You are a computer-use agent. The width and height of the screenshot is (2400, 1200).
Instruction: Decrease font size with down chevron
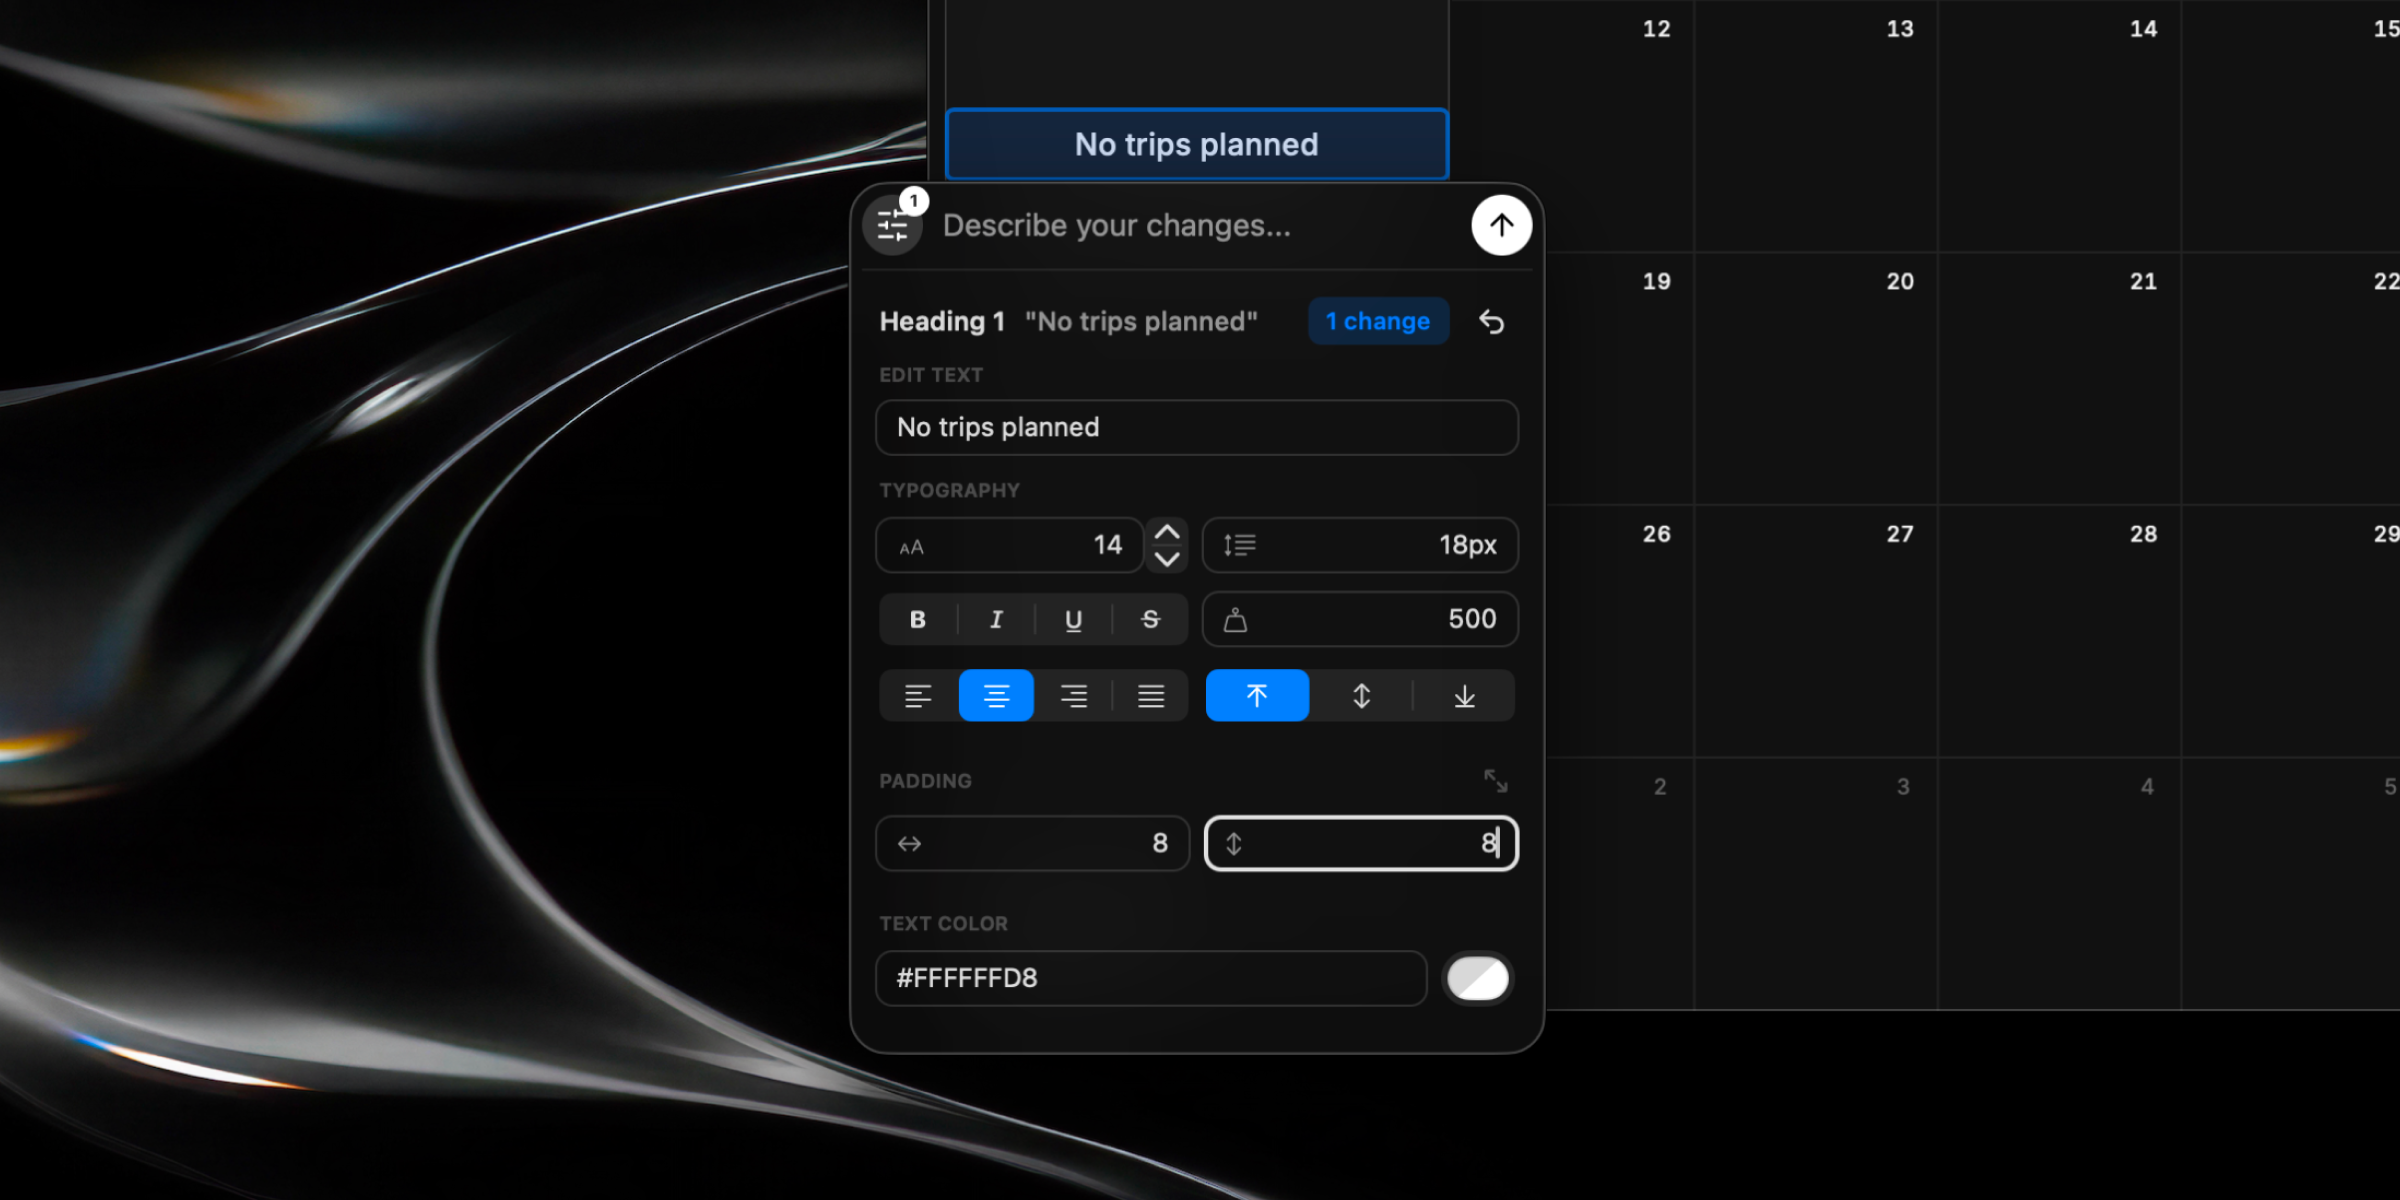point(1167,560)
